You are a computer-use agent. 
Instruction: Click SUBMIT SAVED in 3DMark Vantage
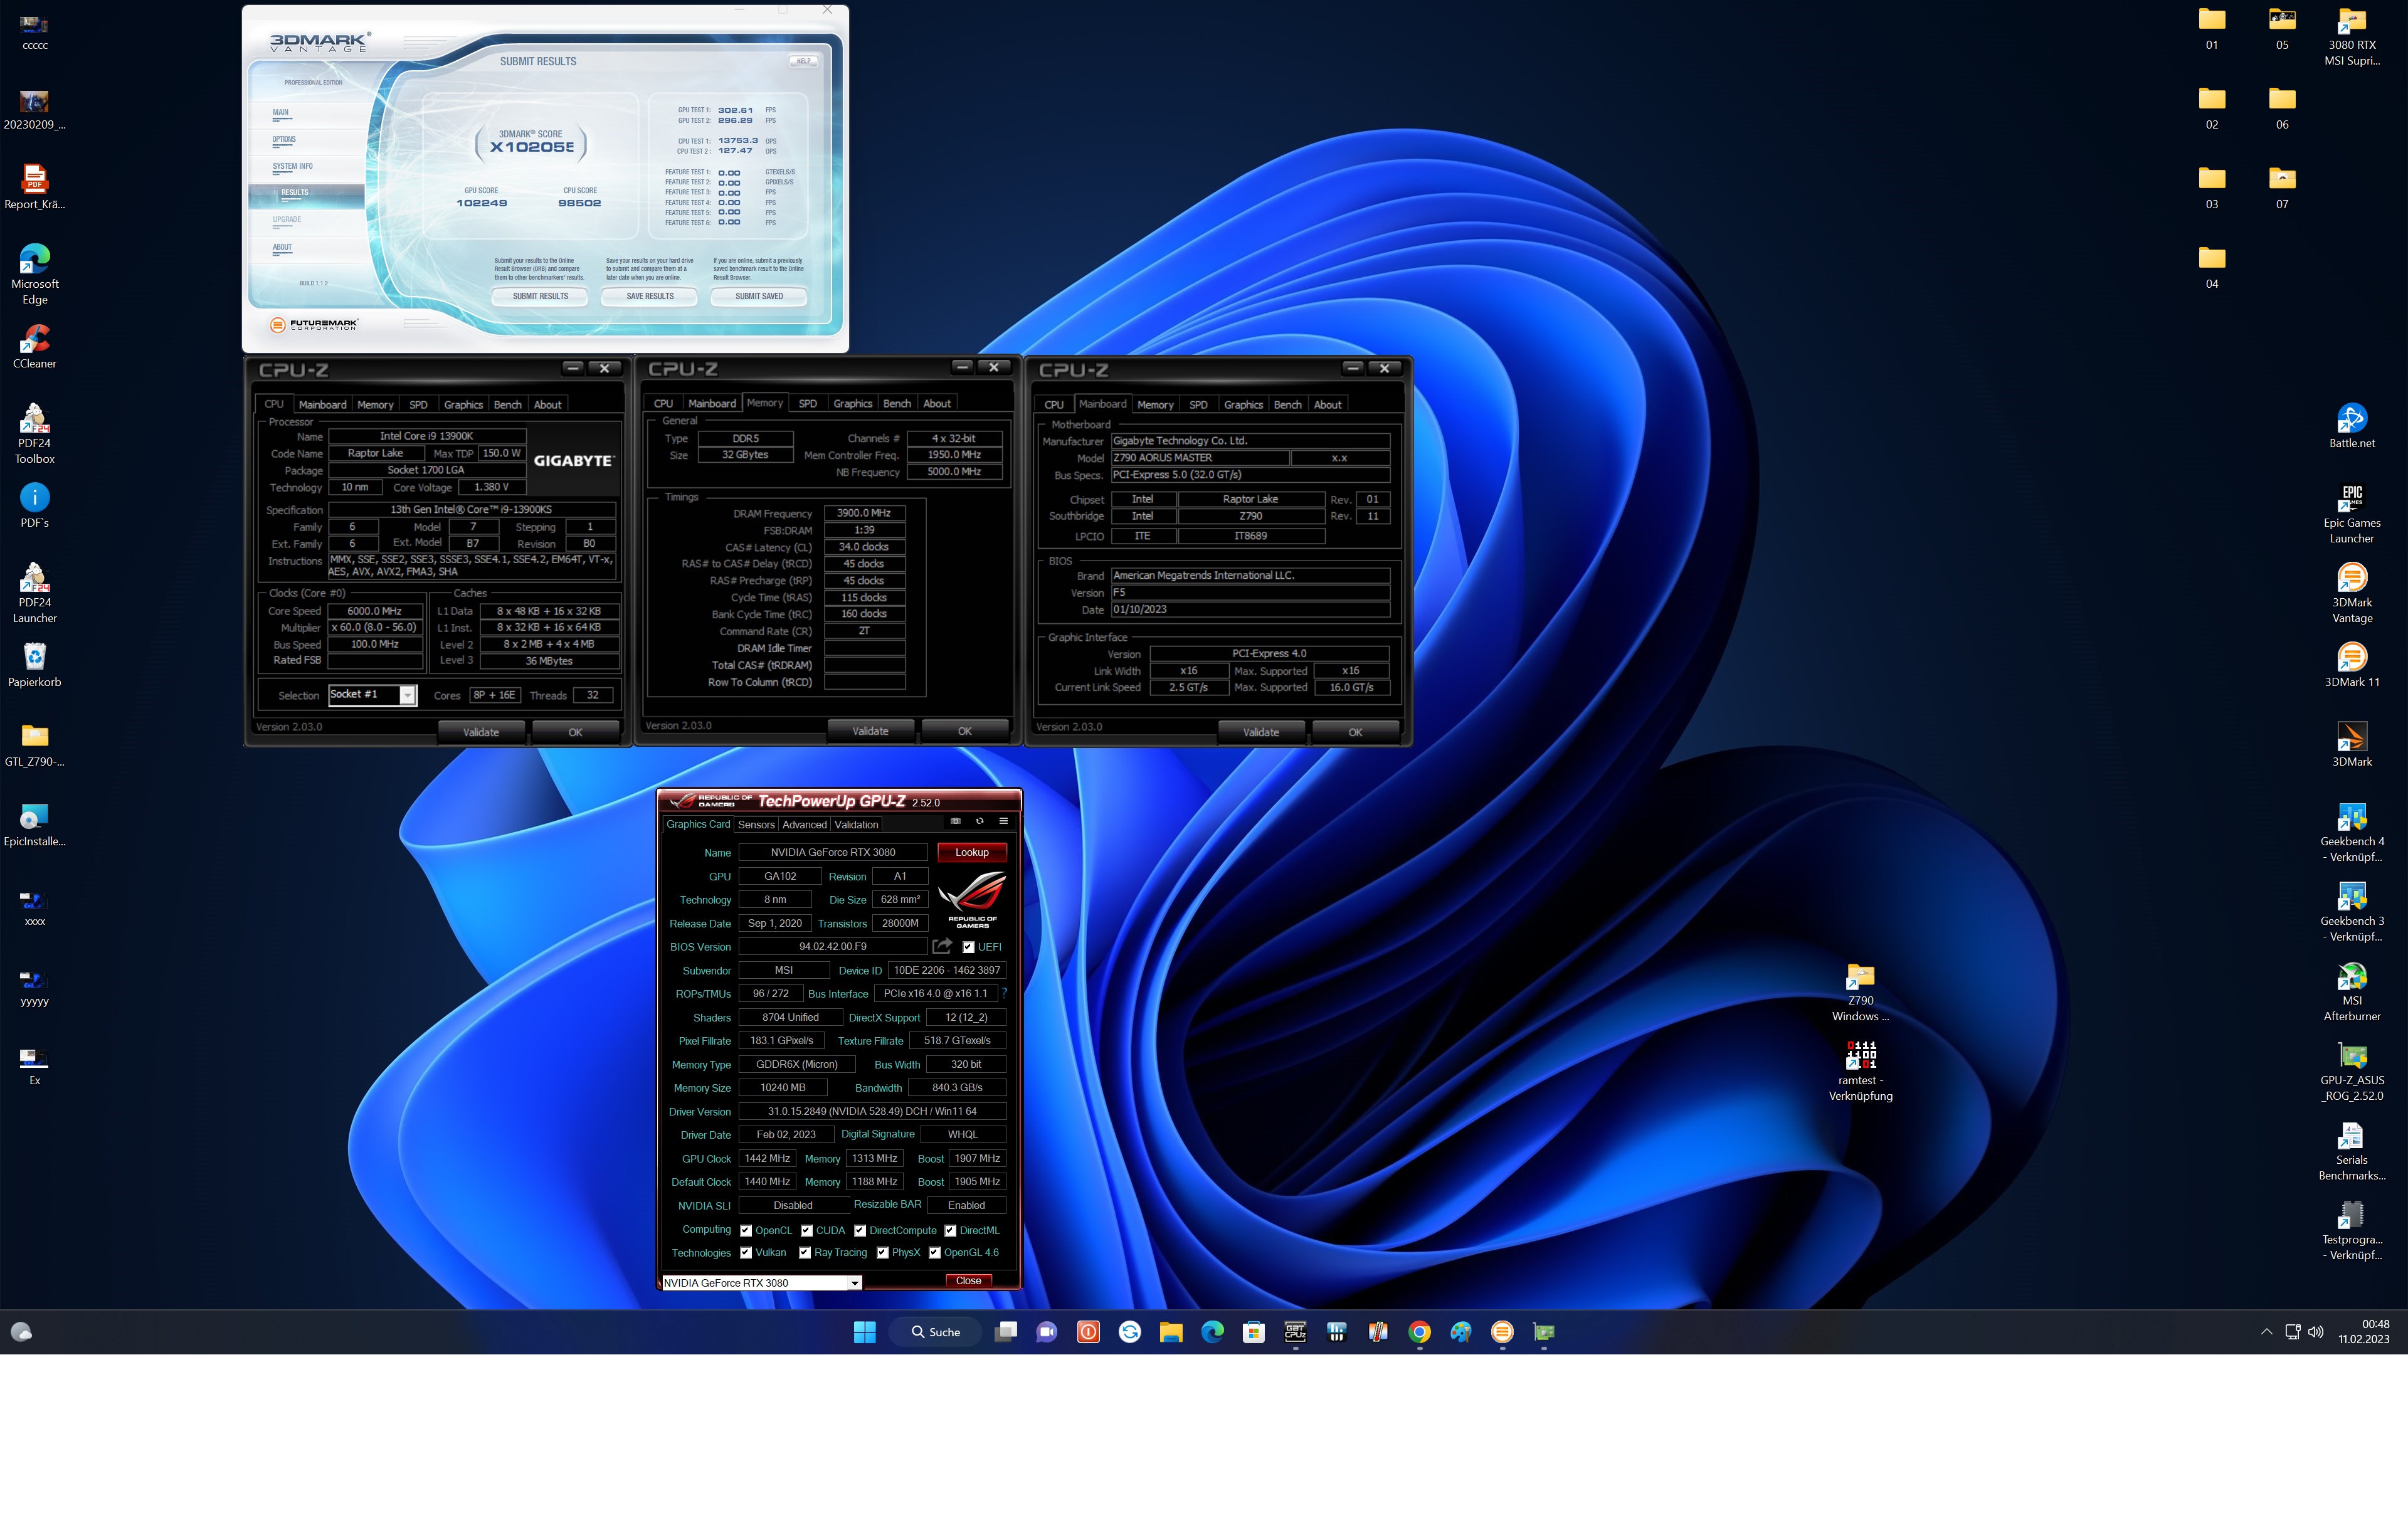(759, 296)
